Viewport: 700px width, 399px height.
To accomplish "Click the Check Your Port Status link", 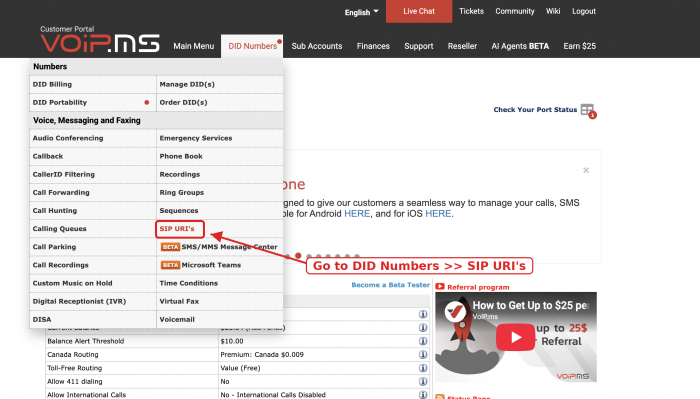I will pos(535,109).
